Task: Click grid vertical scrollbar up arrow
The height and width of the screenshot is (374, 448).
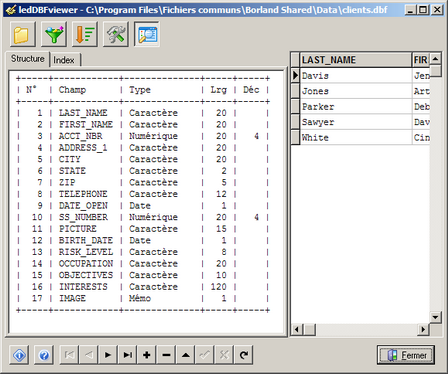Action: (x=435, y=59)
